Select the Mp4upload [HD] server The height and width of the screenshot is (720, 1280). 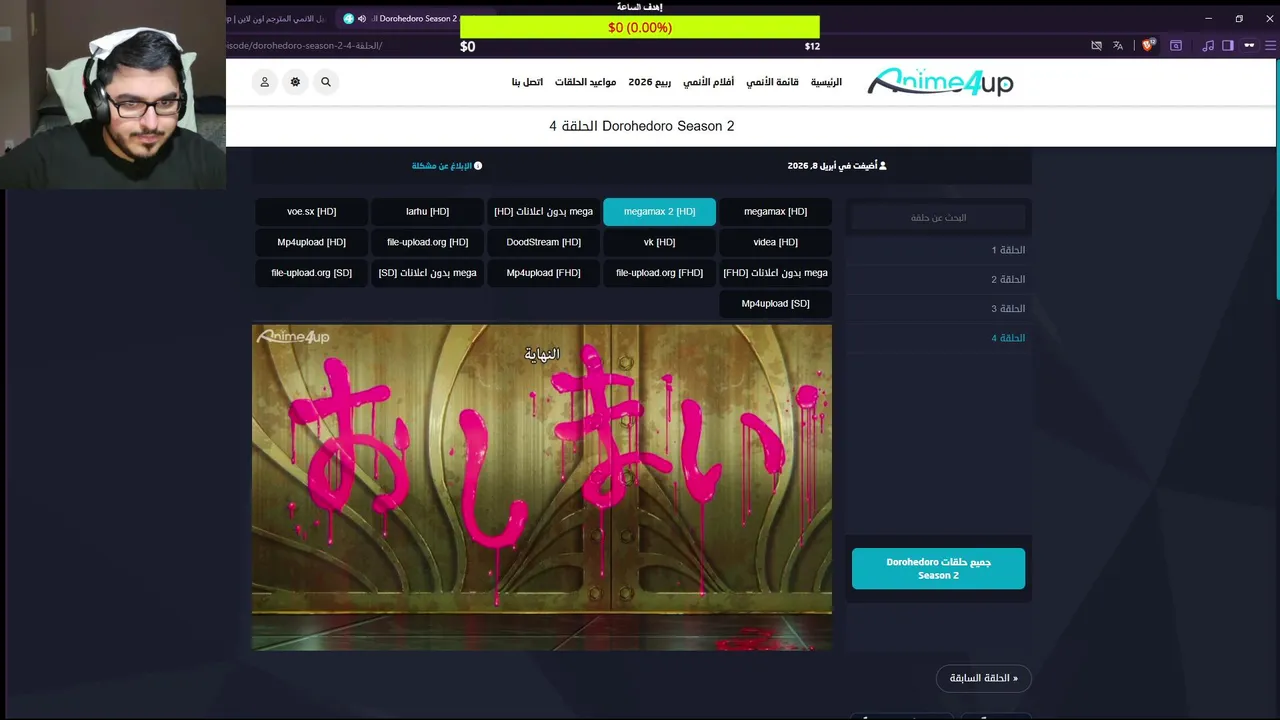pos(311,242)
